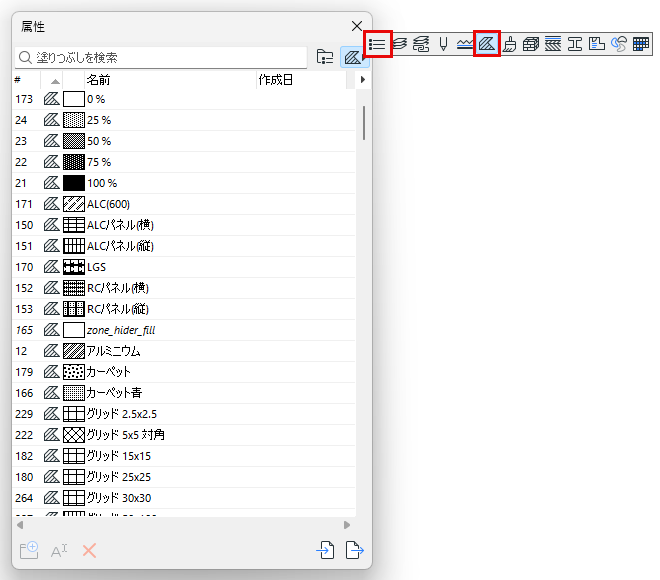Click the sort-arrow column header
This screenshot has height=580, width=660.
[55, 80]
